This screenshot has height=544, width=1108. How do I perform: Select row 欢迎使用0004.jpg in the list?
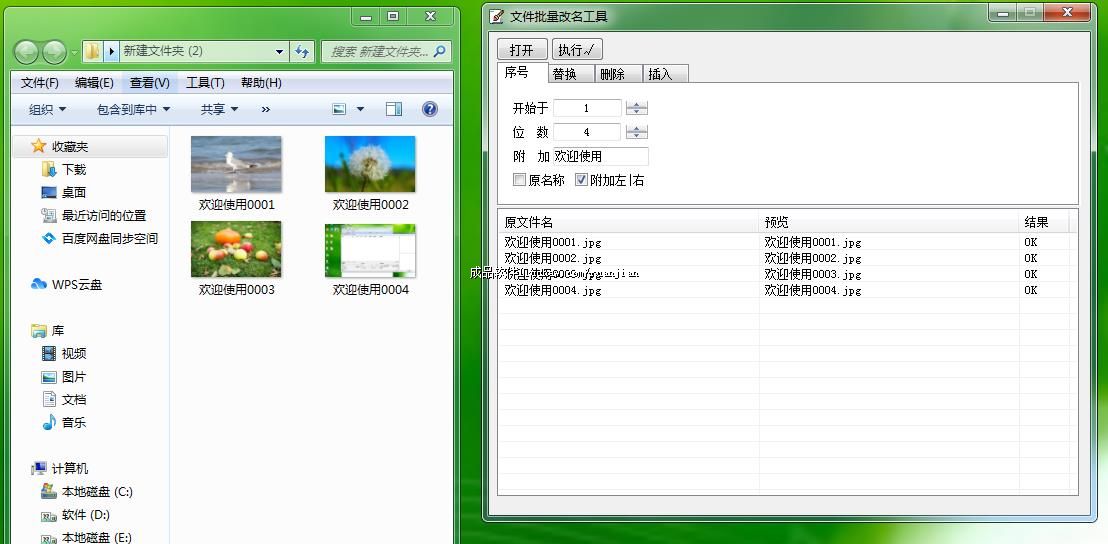pyautogui.click(x=784, y=290)
